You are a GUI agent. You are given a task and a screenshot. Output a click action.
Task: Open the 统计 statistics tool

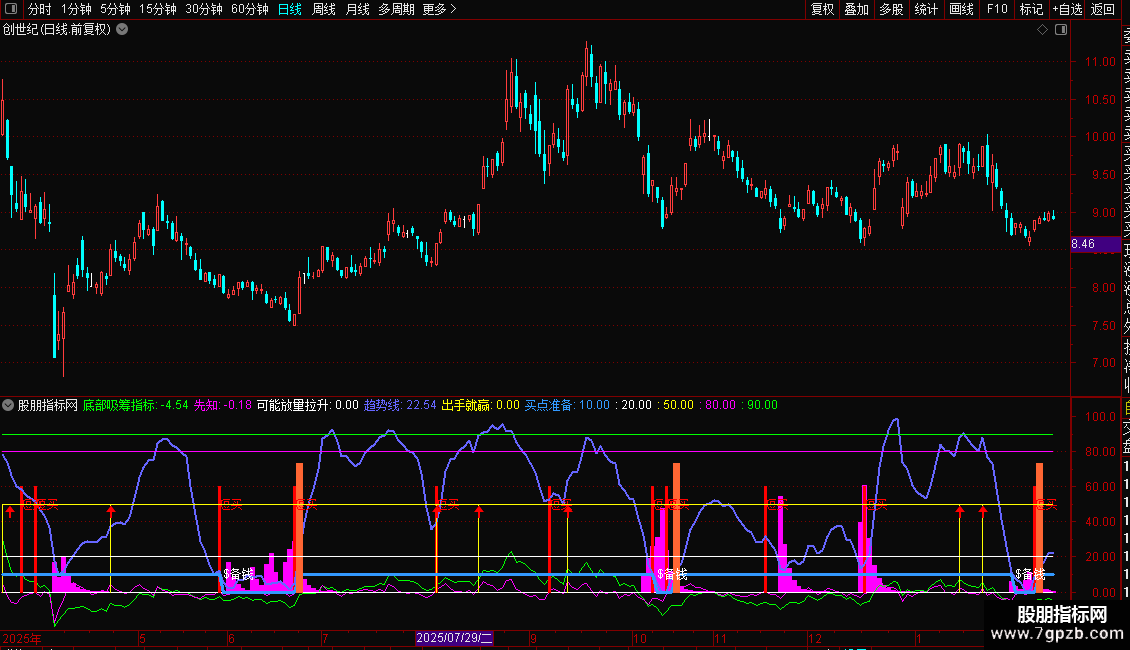pyautogui.click(x=926, y=9)
